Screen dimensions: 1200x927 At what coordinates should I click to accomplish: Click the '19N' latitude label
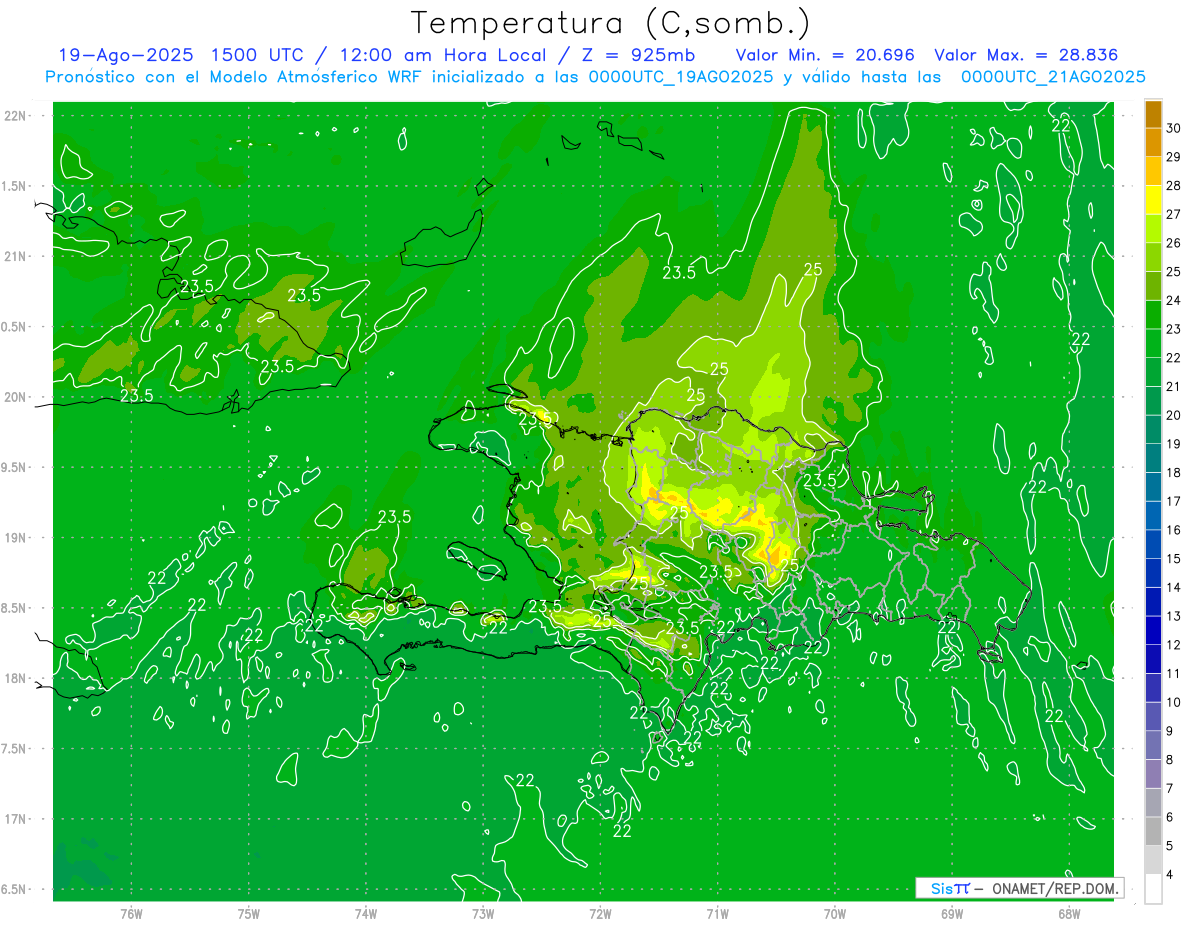pyautogui.click(x=15, y=538)
